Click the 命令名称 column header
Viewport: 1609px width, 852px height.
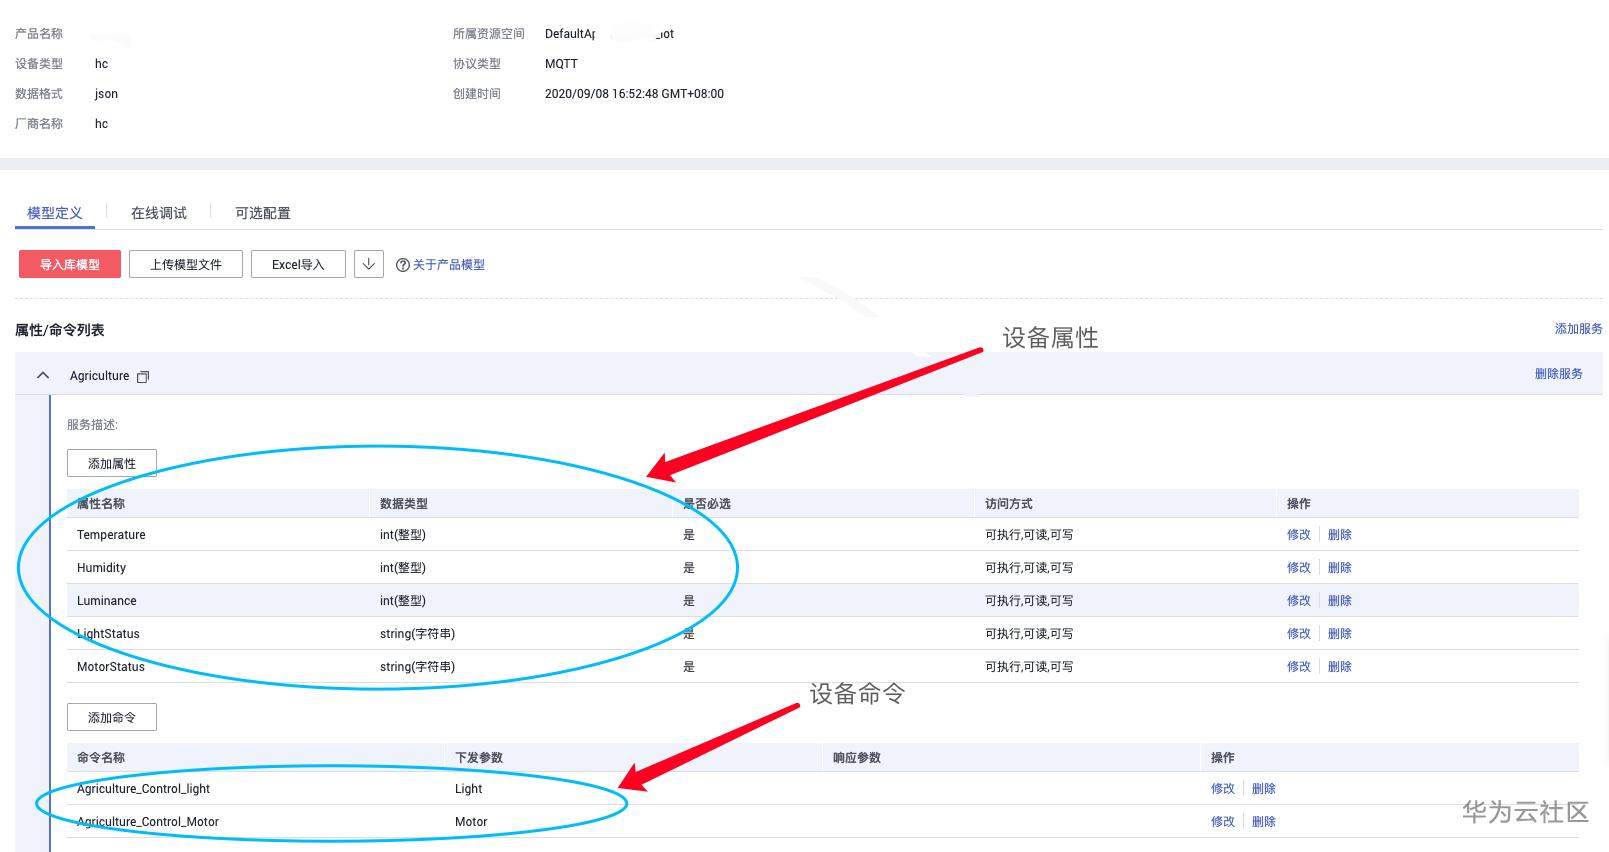pyautogui.click(x=101, y=758)
